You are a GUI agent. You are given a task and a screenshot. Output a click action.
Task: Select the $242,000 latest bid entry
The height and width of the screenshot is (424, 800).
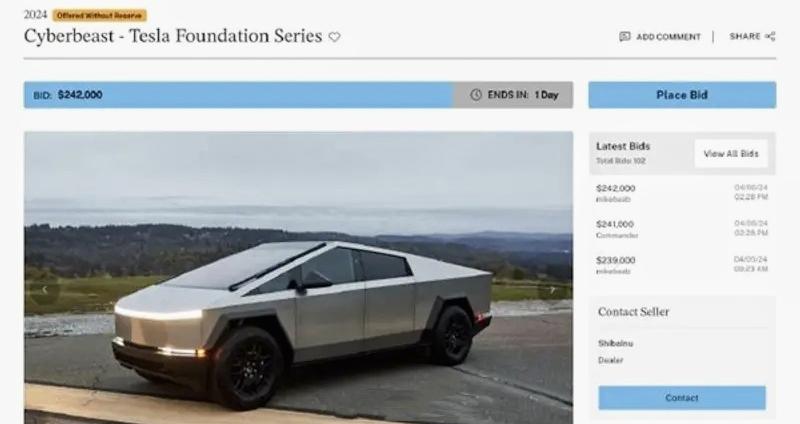(x=682, y=193)
